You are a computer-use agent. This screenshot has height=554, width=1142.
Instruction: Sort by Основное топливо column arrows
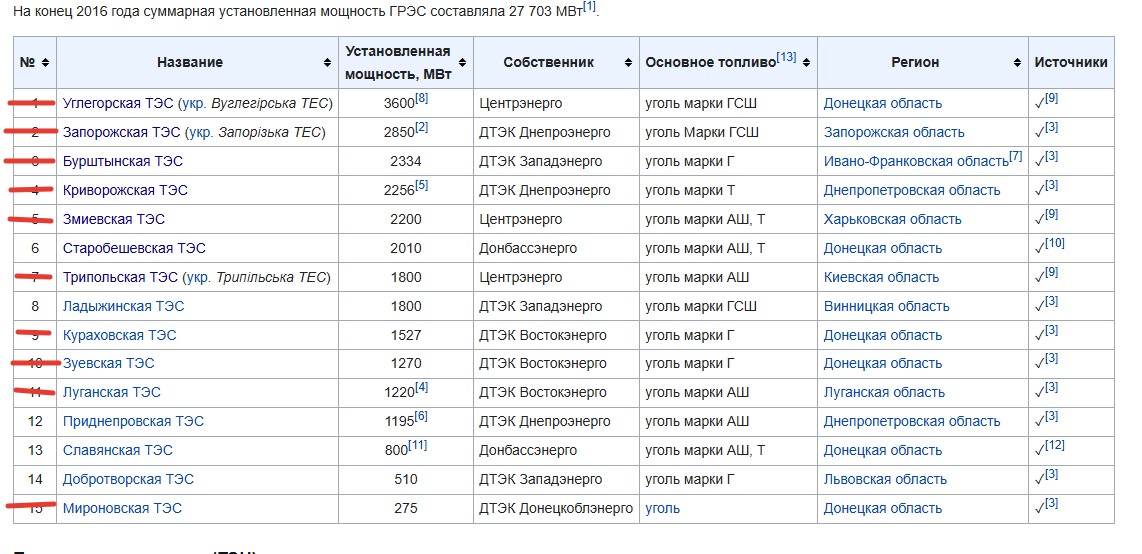click(x=806, y=63)
